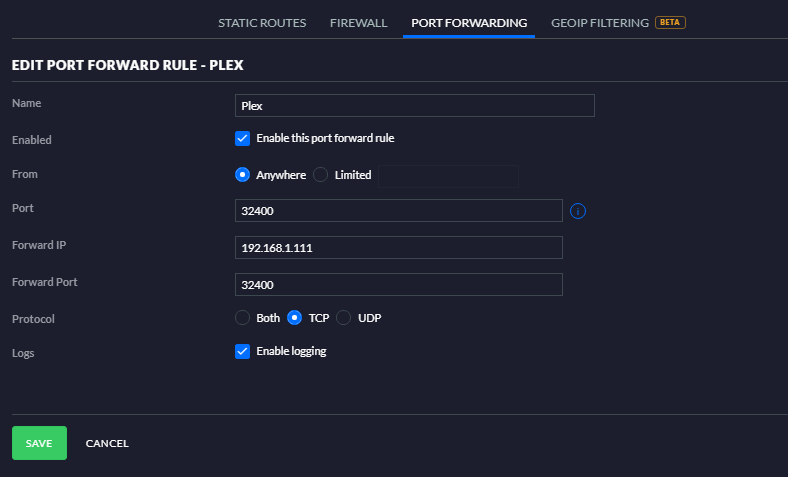The image size is (788, 477).
Task: Select the Anywhere radio button
Action: pyautogui.click(x=242, y=174)
